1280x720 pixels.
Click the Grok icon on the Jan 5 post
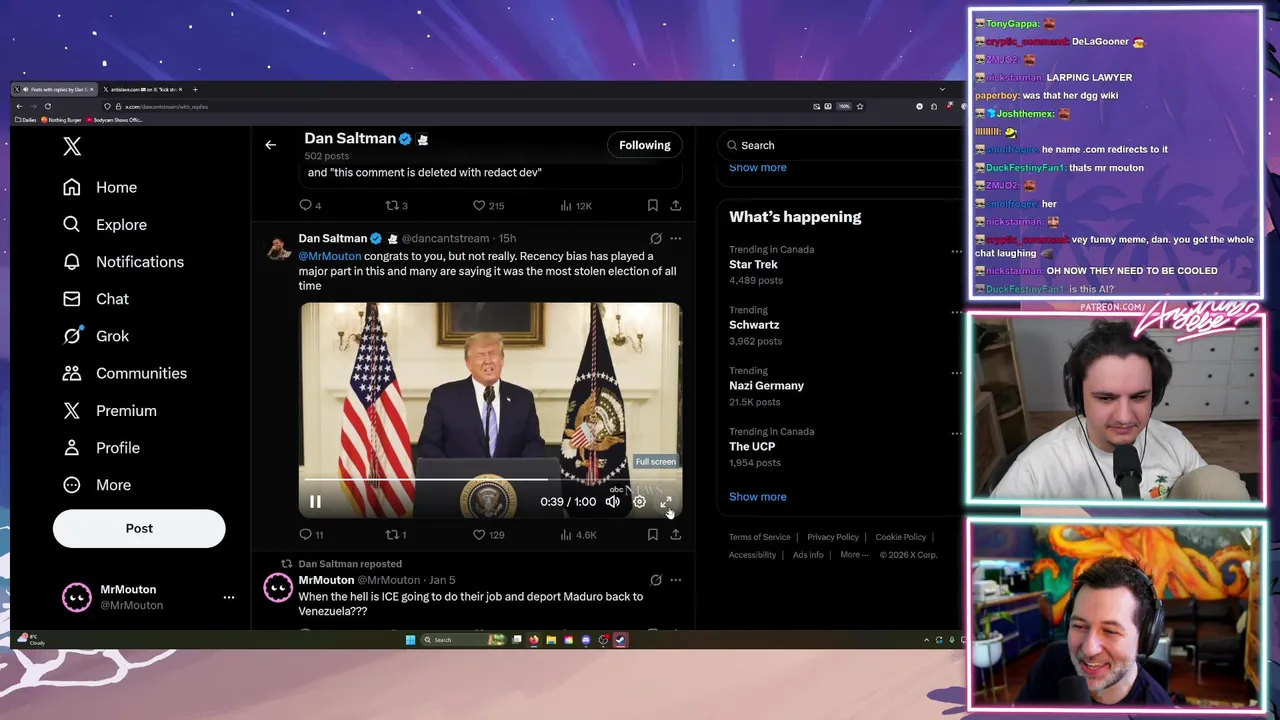point(656,580)
